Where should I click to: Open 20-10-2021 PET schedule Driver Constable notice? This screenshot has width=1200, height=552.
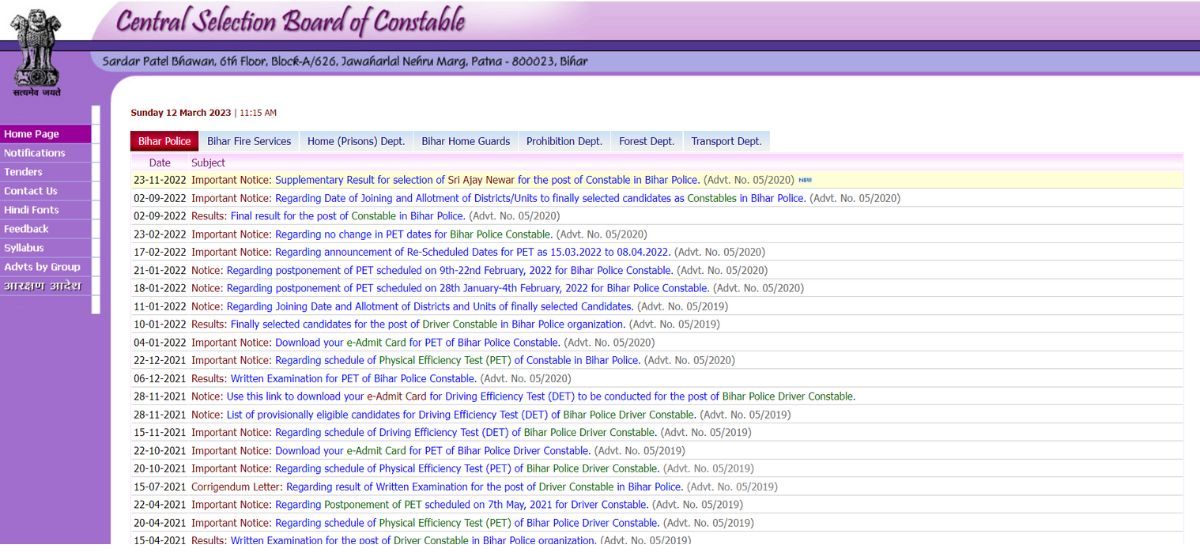tap(467, 468)
